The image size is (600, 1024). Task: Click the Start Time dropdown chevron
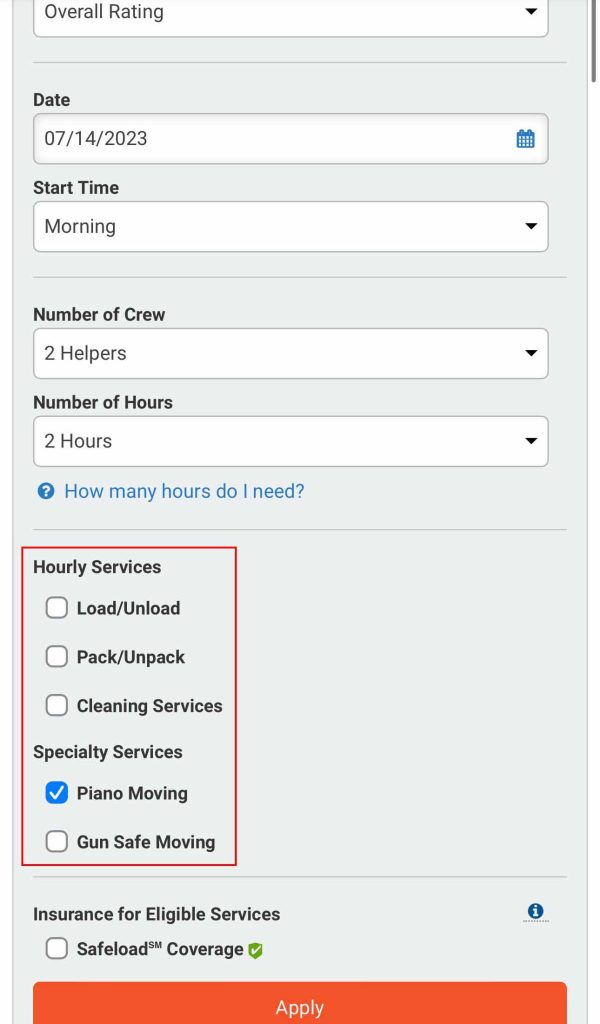530,227
